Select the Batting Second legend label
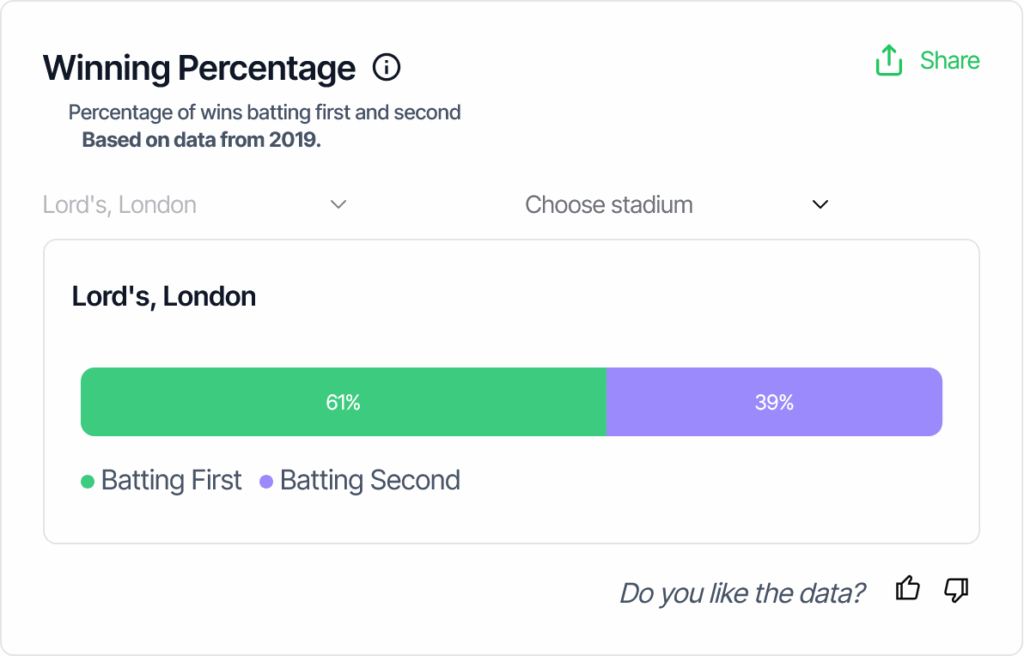 click(x=370, y=480)
